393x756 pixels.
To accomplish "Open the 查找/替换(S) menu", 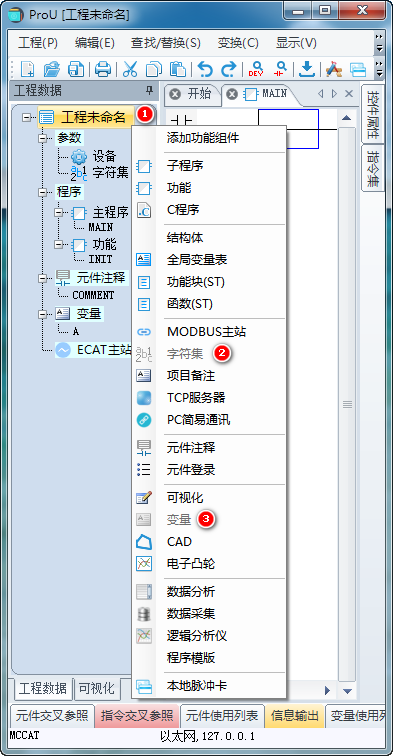I will pos(165,42).
